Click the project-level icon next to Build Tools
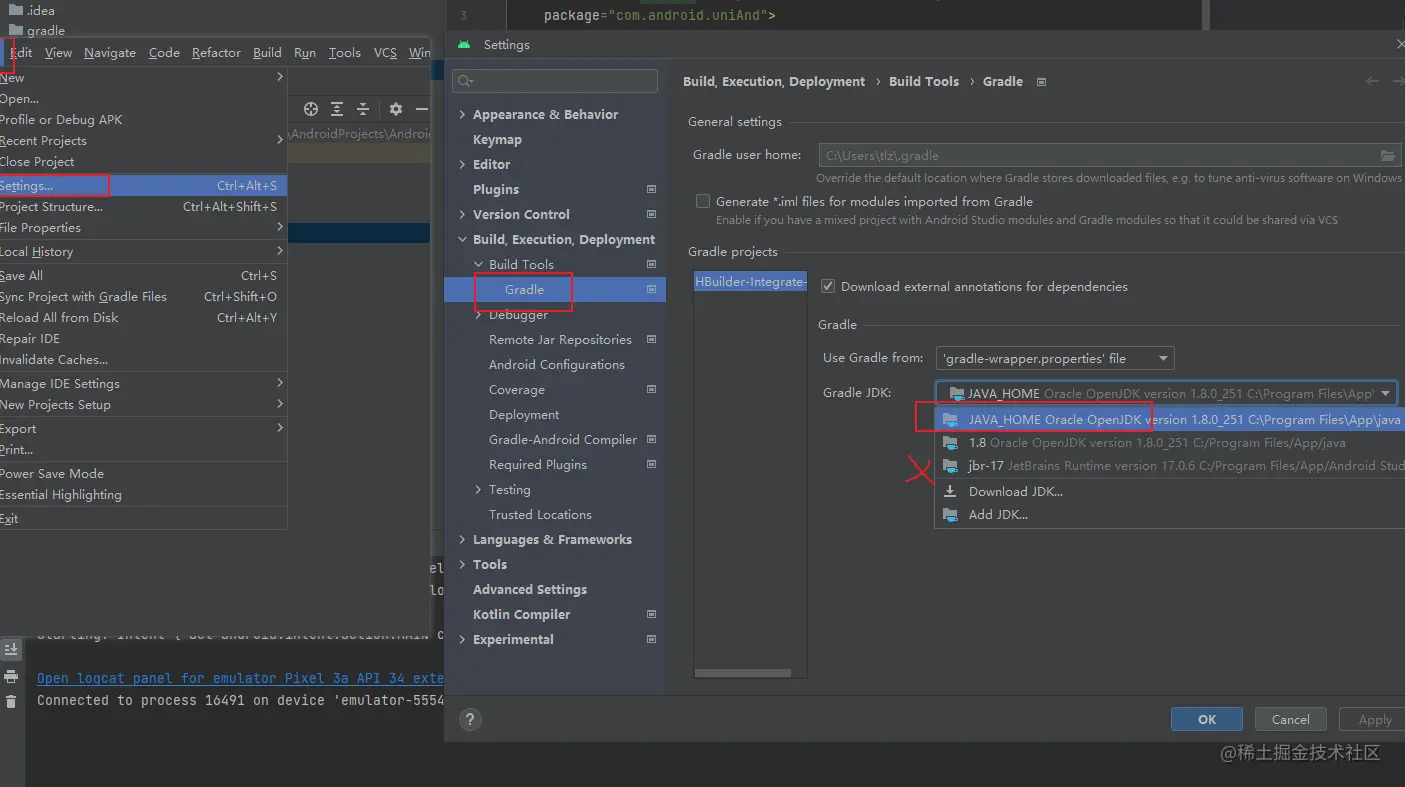This screenshot has width=1405, height=787. click(652, 264)
